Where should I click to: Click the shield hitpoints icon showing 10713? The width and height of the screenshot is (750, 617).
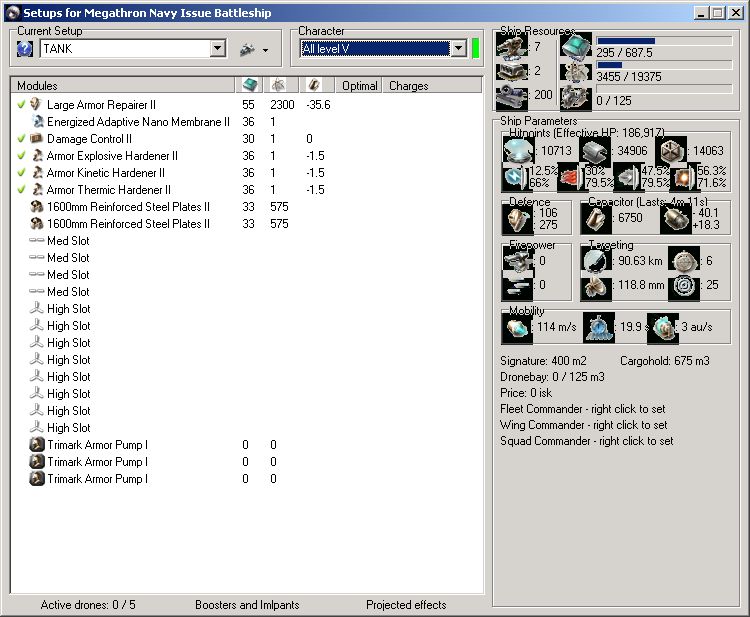coord(518,150)
